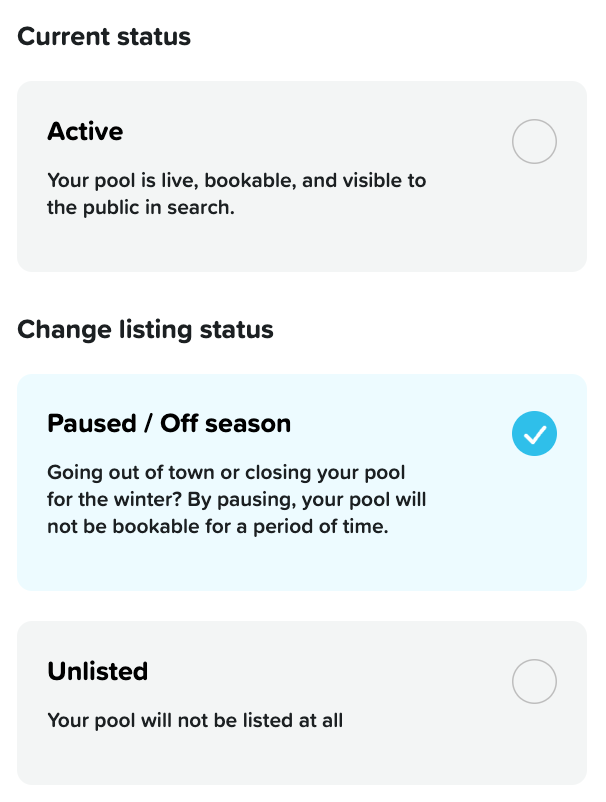Click "Your pool will not be listed at all"
The width and height of the screenshot is (606, 802).
click(x=195, y=720)
